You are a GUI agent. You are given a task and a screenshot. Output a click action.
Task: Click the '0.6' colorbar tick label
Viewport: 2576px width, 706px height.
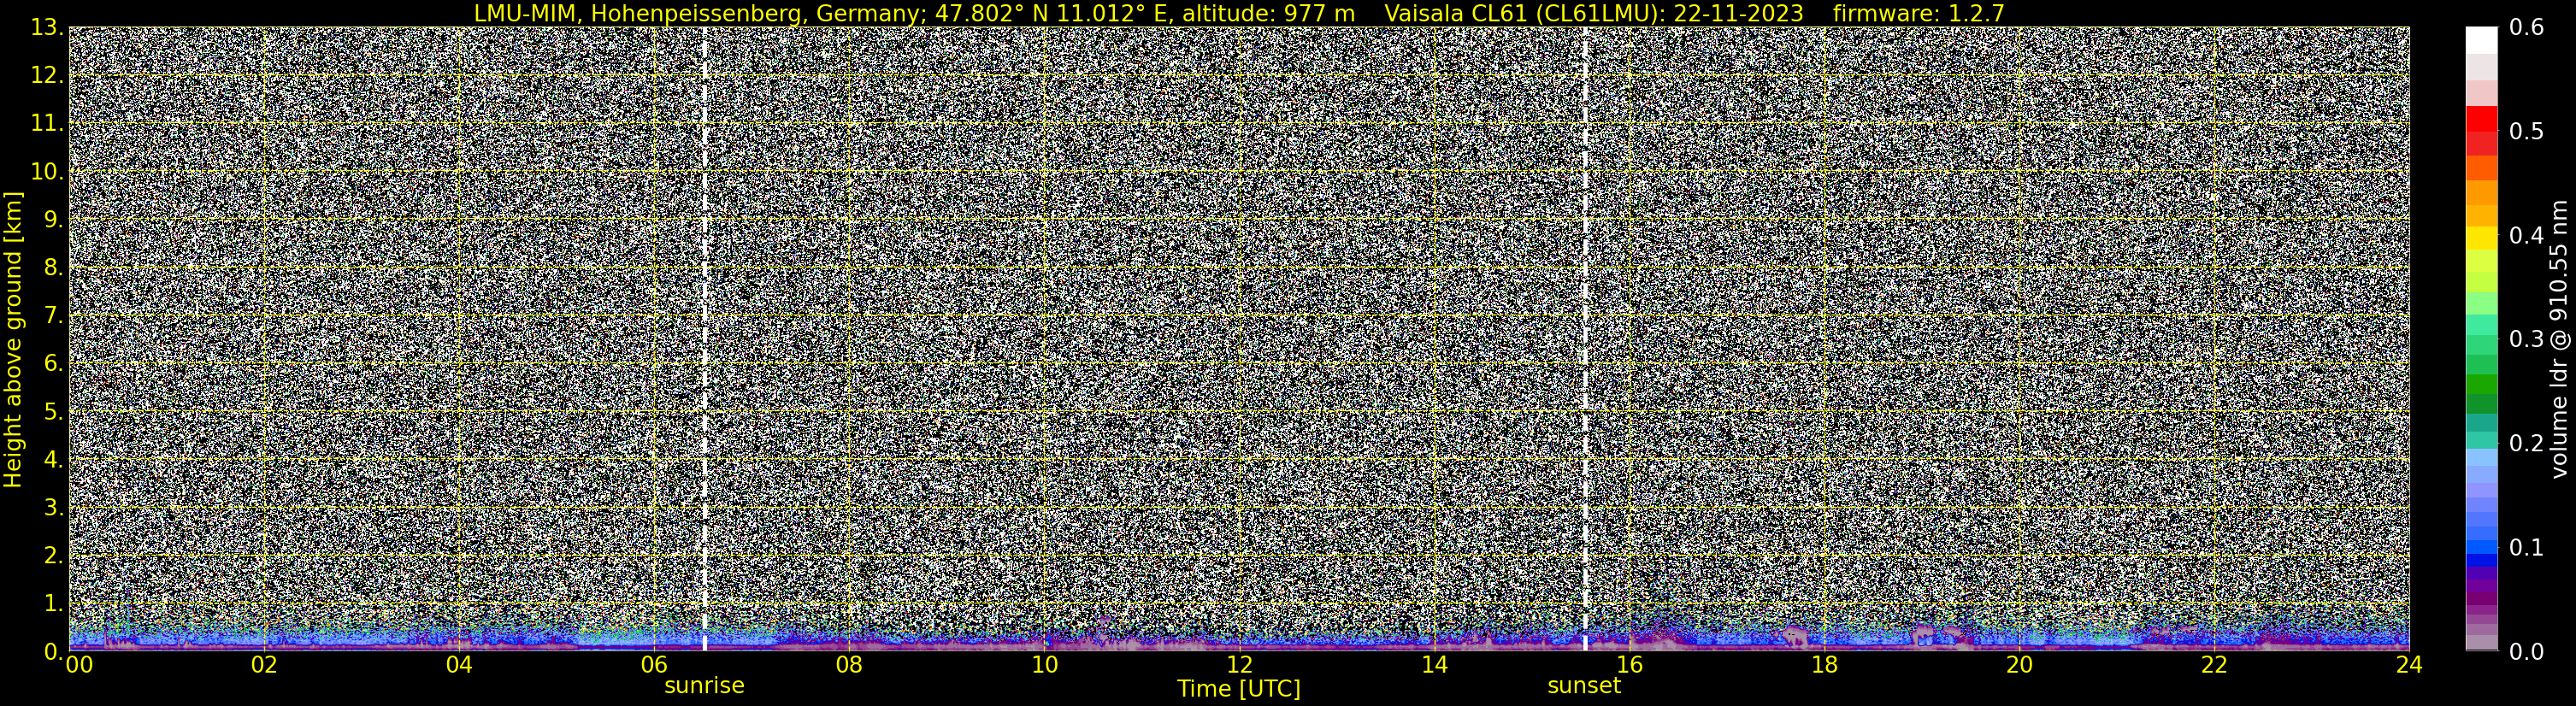2526,28
